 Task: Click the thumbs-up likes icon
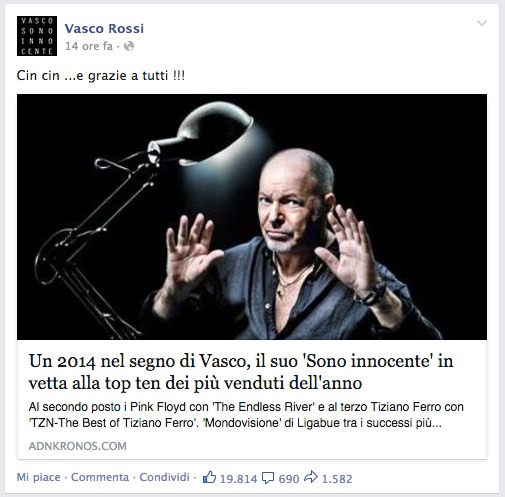point(209,477)
